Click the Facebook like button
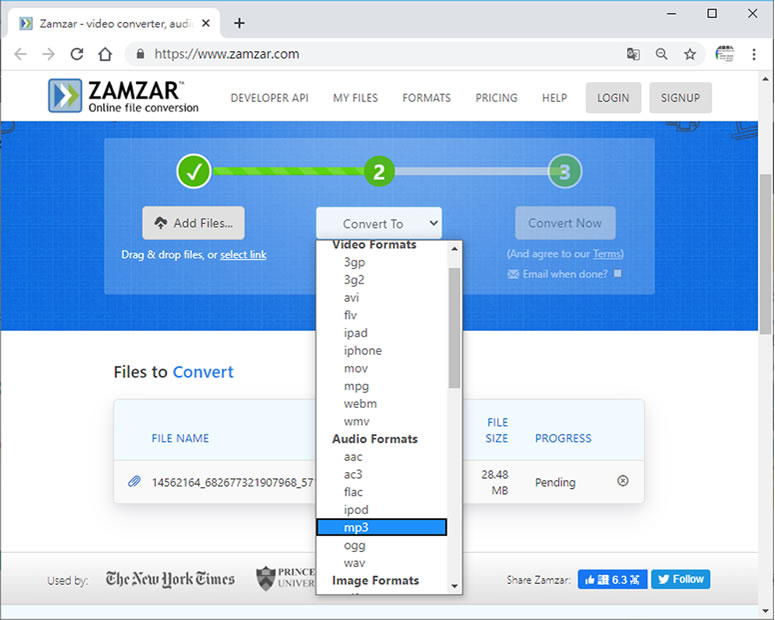This screenshot has height=620, width=775. coord(612,579)
